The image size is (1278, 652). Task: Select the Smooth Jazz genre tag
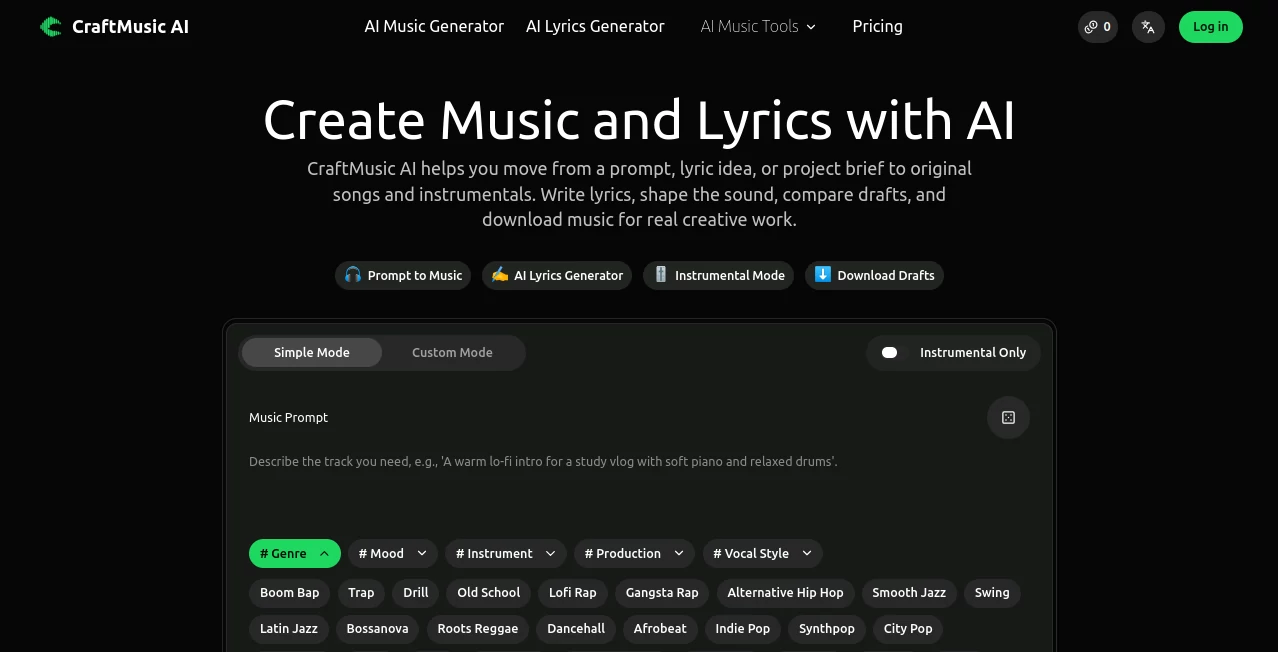(909, 593)
